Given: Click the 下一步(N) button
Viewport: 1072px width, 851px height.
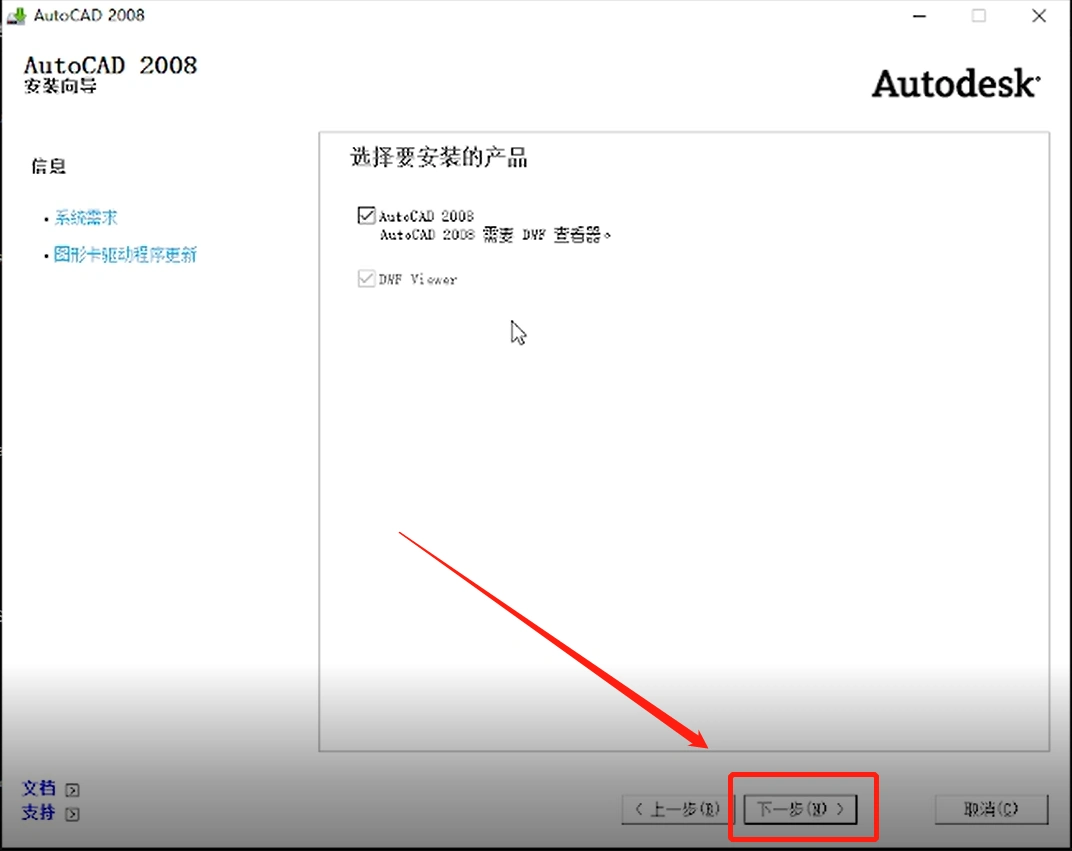Looking at the screenshot, I should point(800,809).
